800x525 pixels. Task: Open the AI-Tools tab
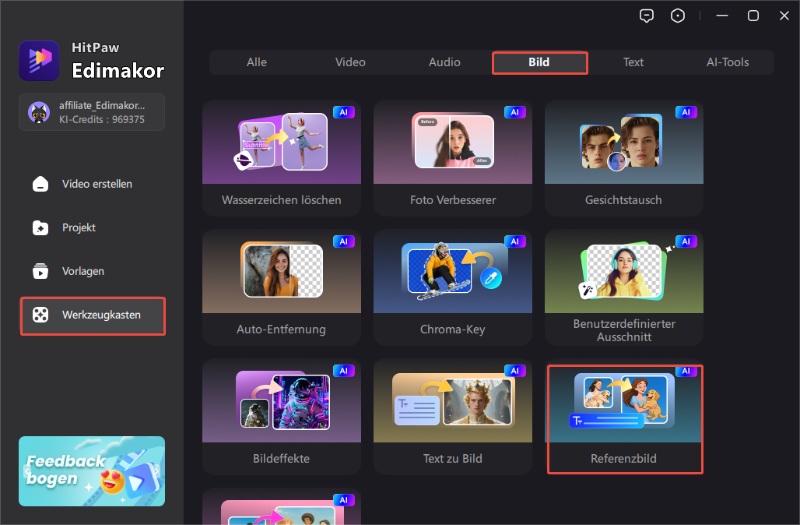[x=727, y=62]
